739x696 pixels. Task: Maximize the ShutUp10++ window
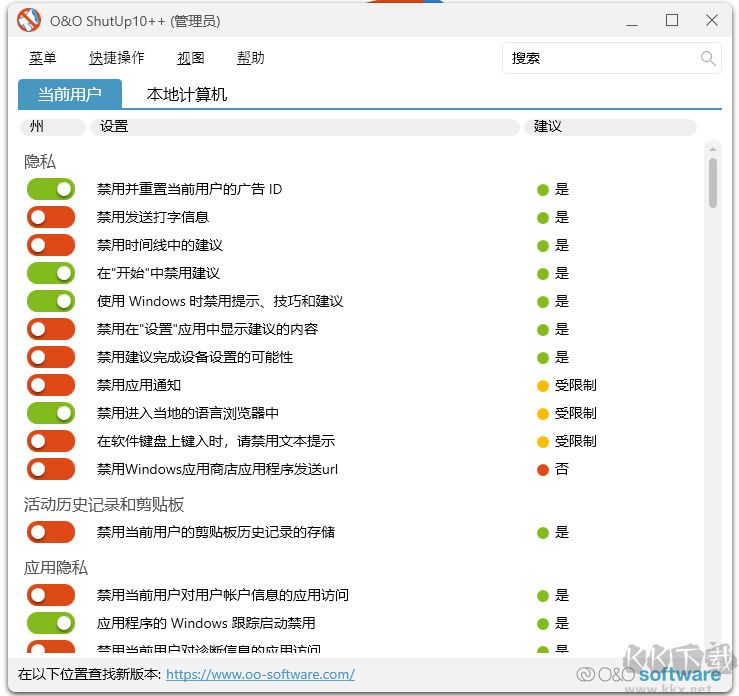click(672, 20)
